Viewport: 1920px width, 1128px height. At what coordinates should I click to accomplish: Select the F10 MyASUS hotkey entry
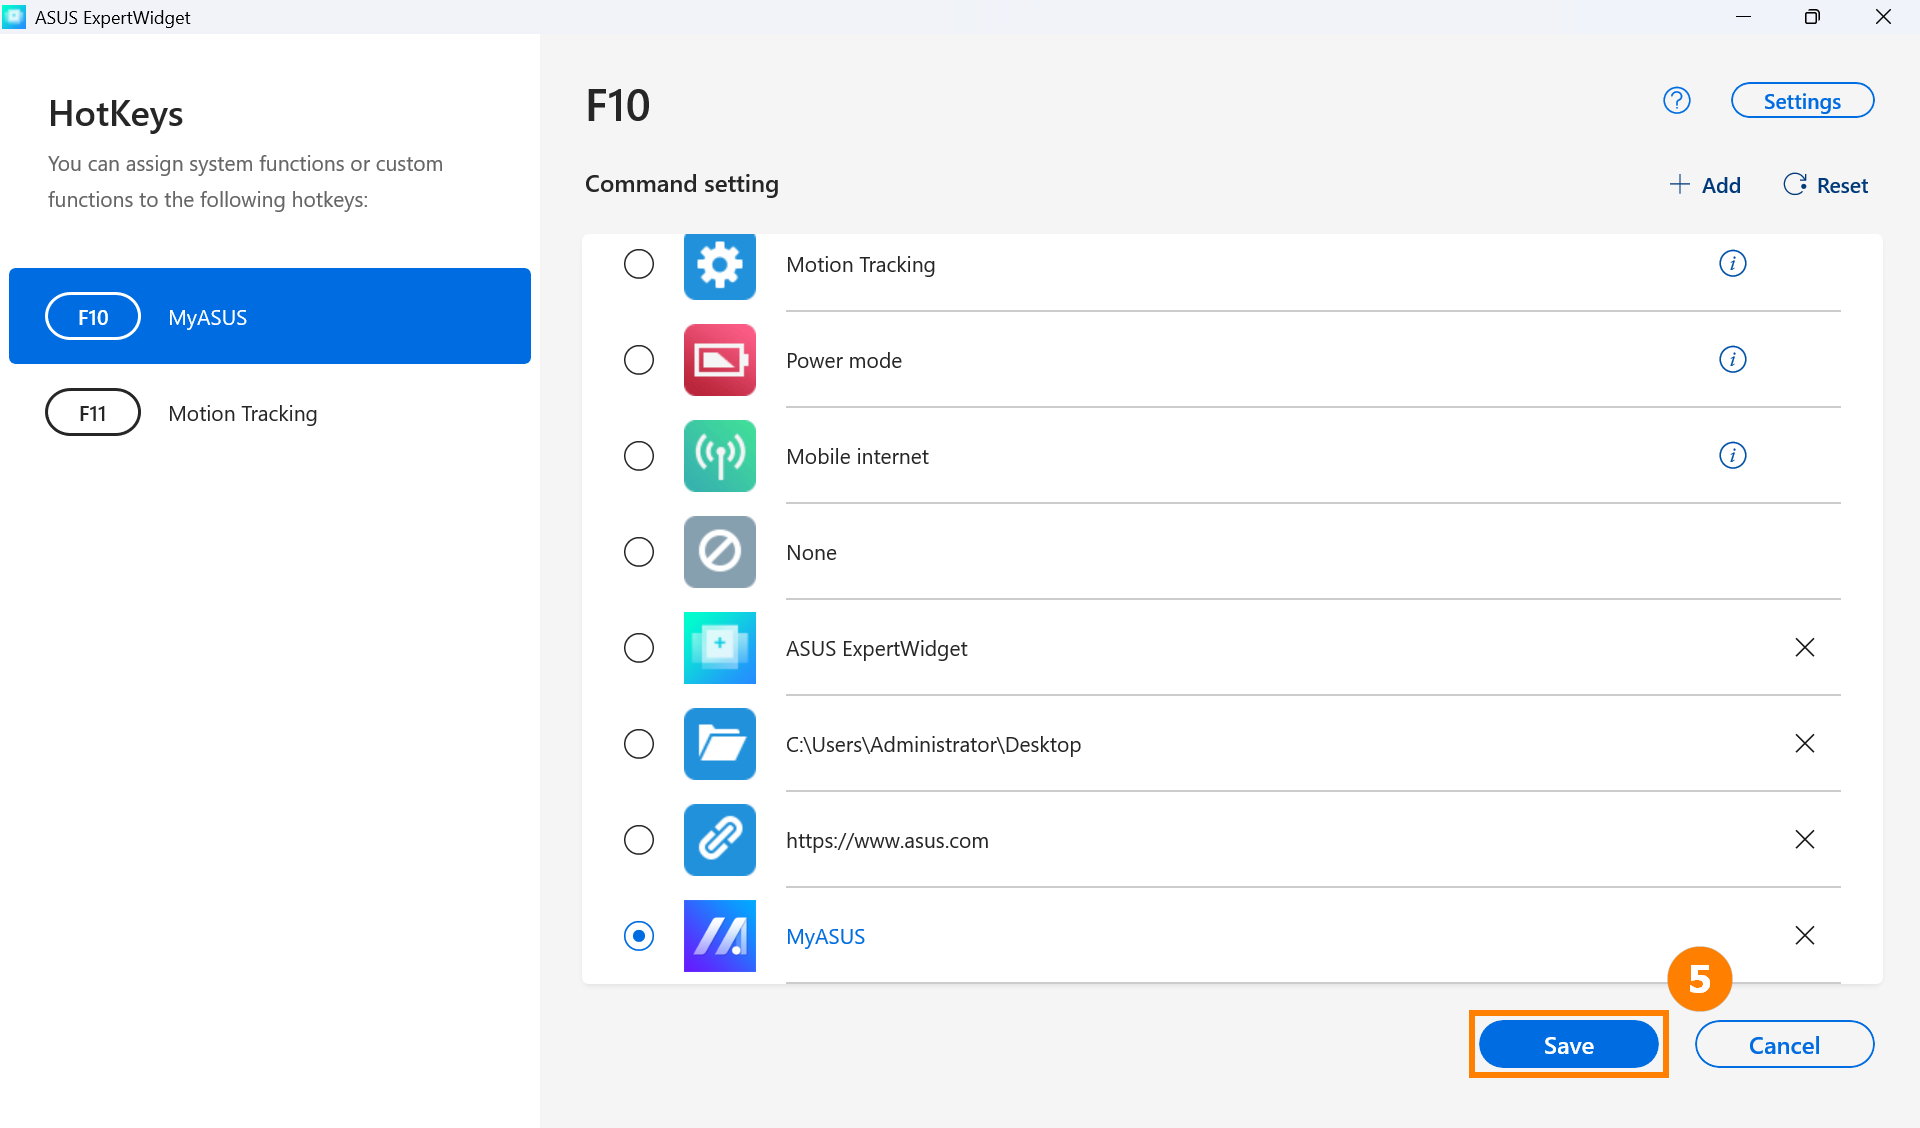coord(270,316)
